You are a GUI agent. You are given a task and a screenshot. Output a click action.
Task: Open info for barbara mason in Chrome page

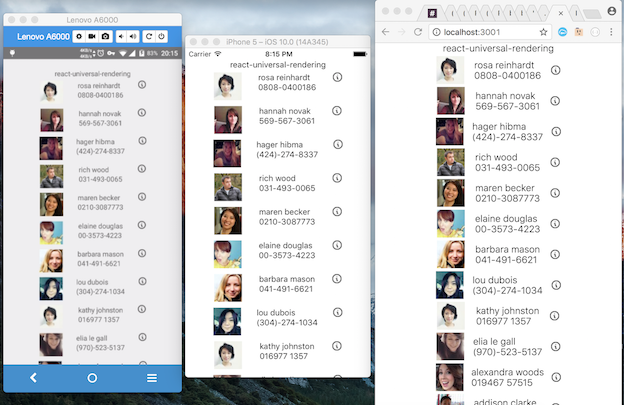click(555, 254)
